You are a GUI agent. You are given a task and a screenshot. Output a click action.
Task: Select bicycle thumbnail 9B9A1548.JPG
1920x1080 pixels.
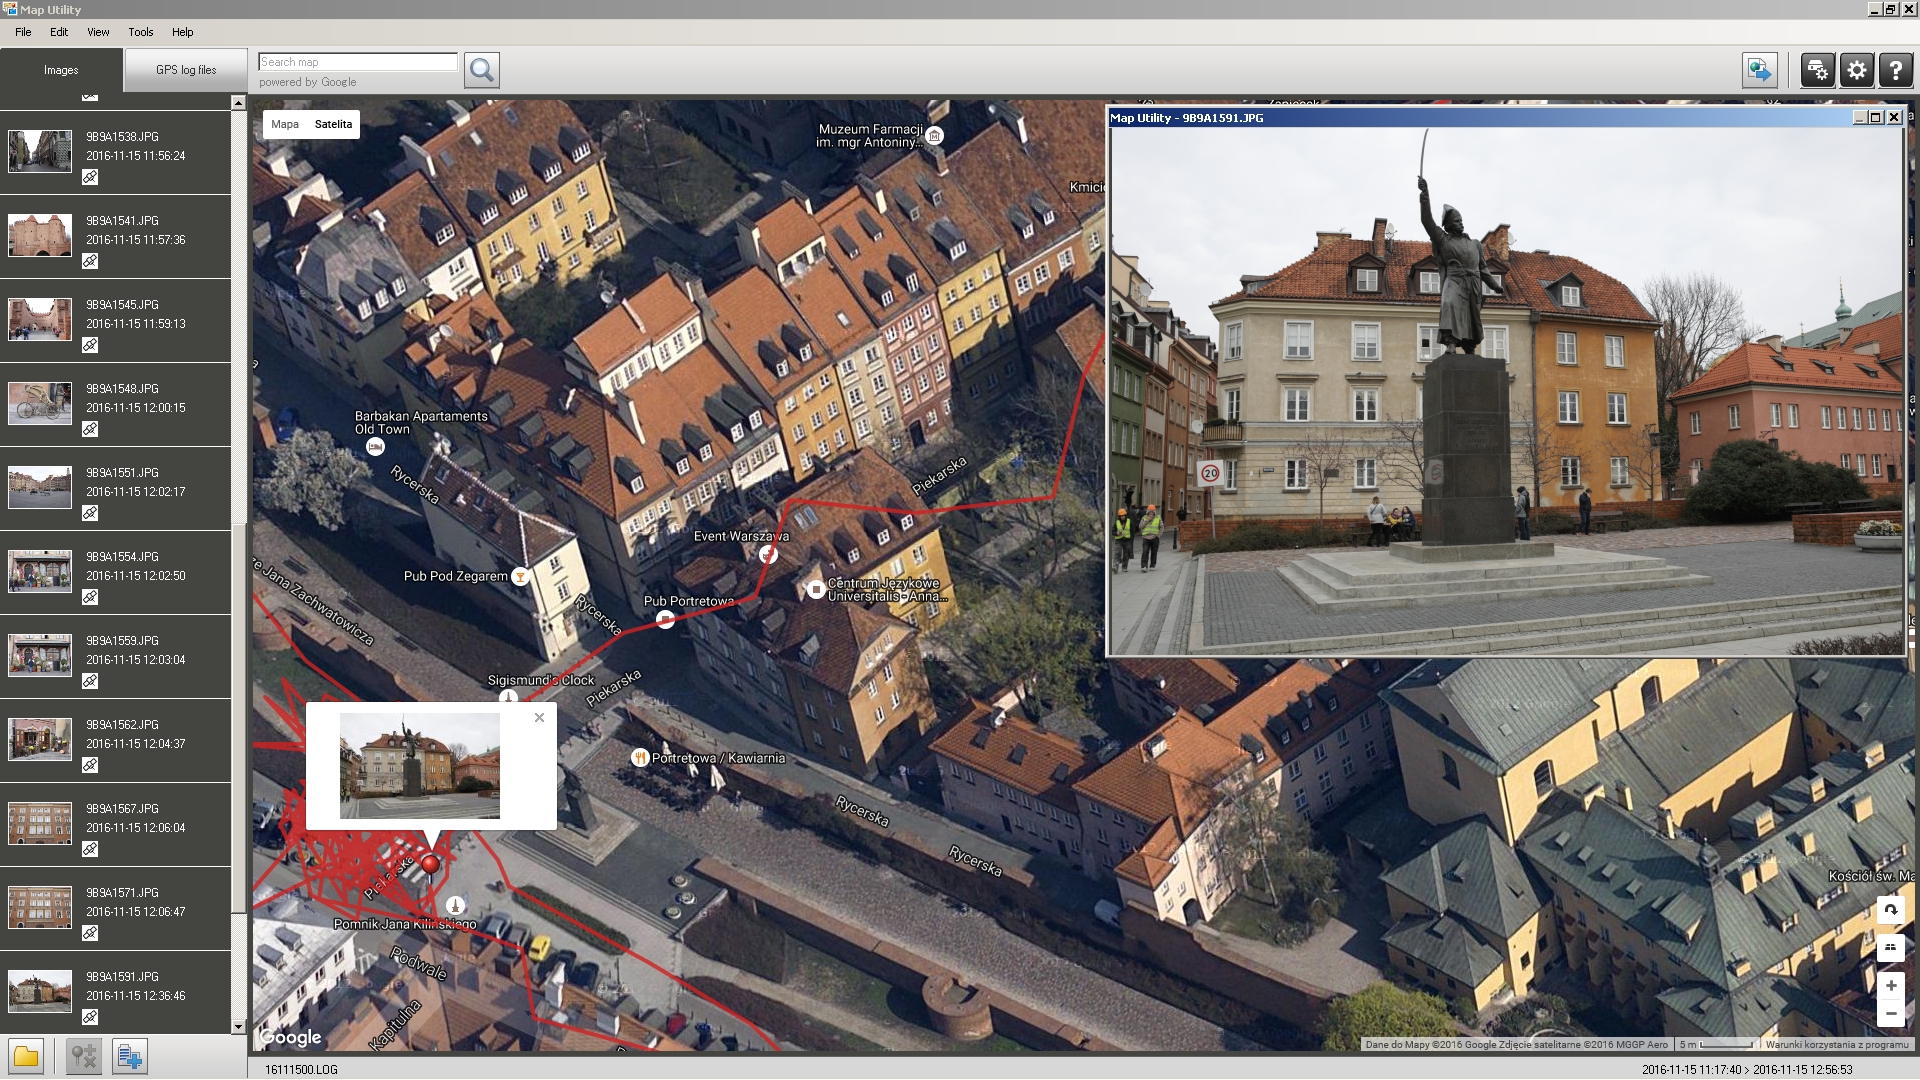coord(40,403)
